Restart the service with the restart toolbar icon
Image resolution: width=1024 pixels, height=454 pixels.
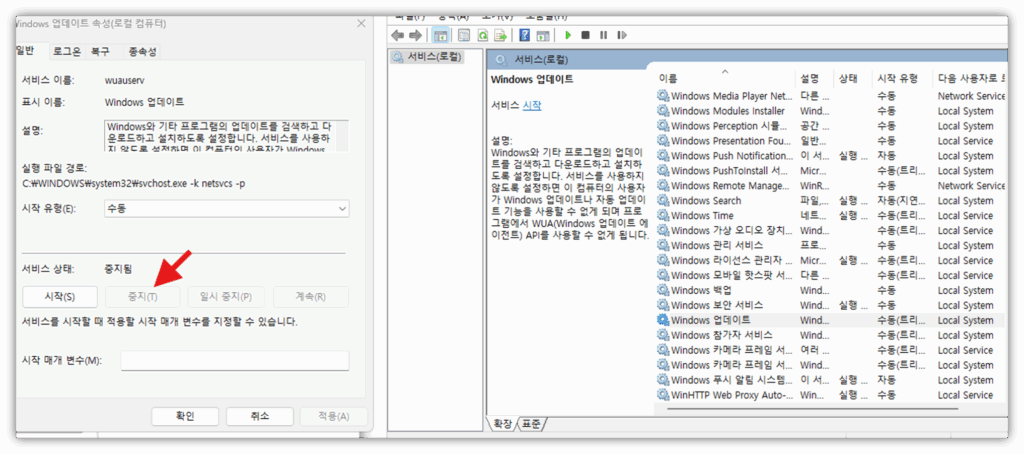(622, 35)
